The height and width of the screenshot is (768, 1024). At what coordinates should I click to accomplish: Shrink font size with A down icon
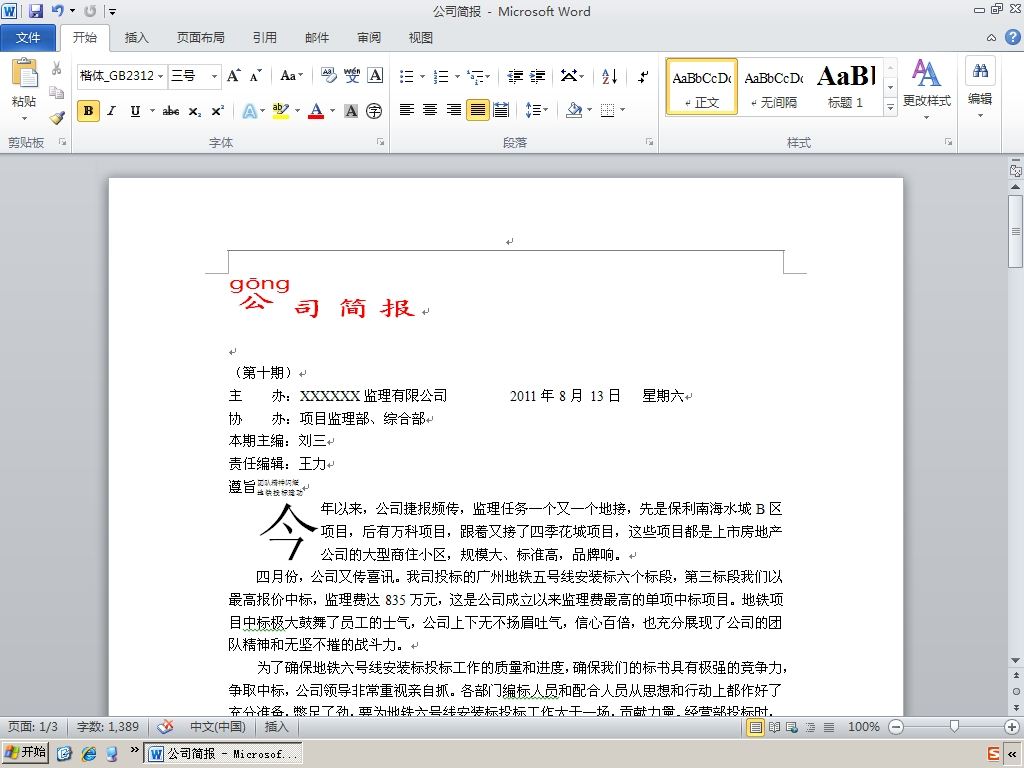[255, 76]
